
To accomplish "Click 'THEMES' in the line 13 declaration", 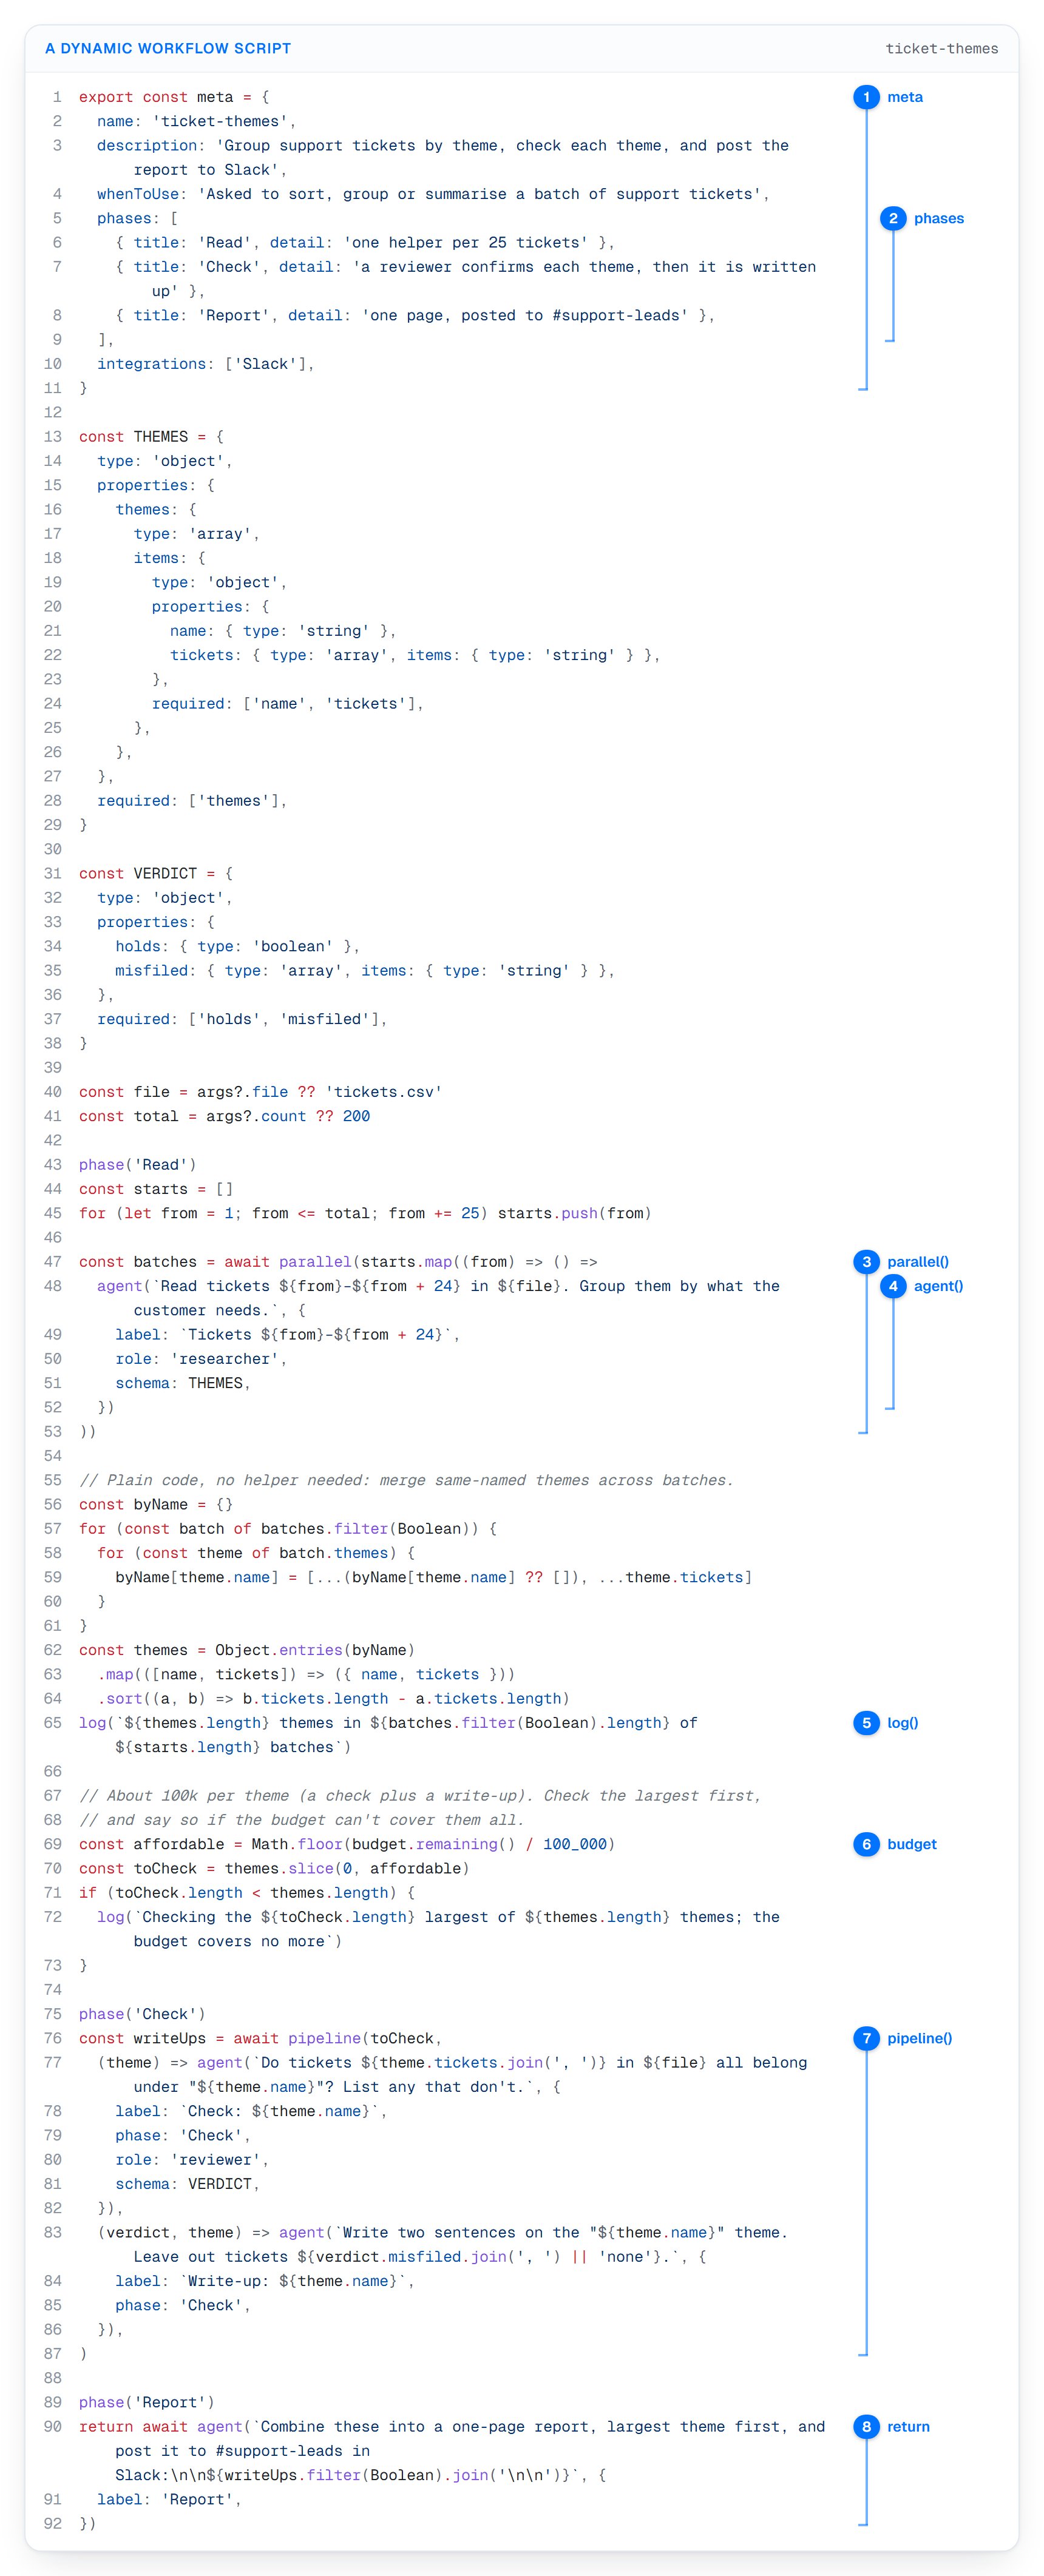I will click(x=161, y=437).
